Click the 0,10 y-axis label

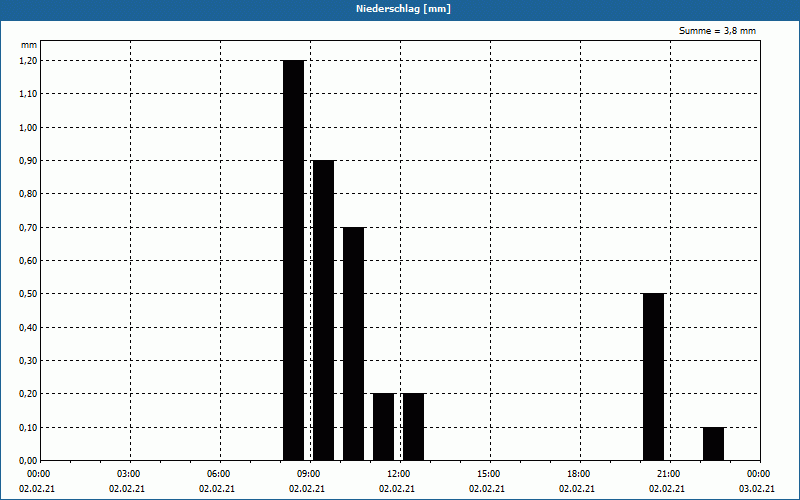click(28, 428)
